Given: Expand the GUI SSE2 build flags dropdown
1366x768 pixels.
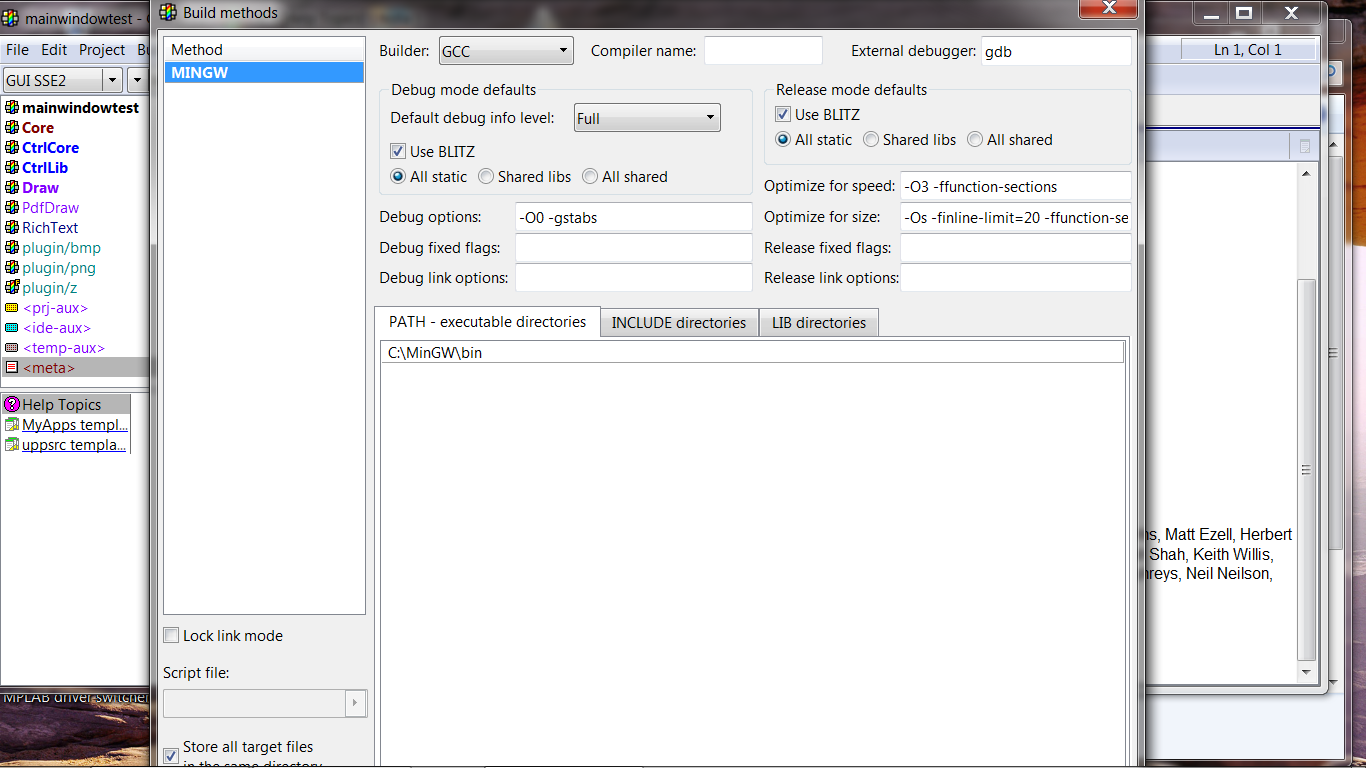Looking at the screenshot, I should [x=112, y=80].
